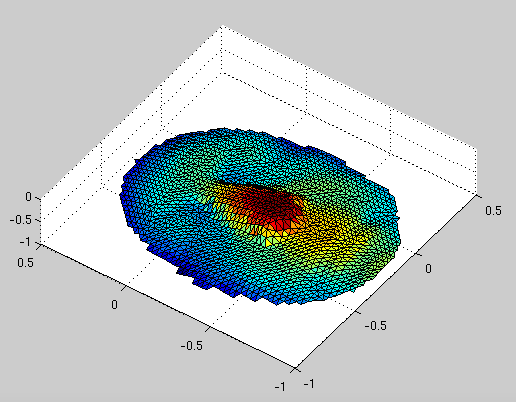This screenshot has height=402, width=516.
Task: Click the 0 label on right axis
Action: pyautogui.click(x=428, y=268)
